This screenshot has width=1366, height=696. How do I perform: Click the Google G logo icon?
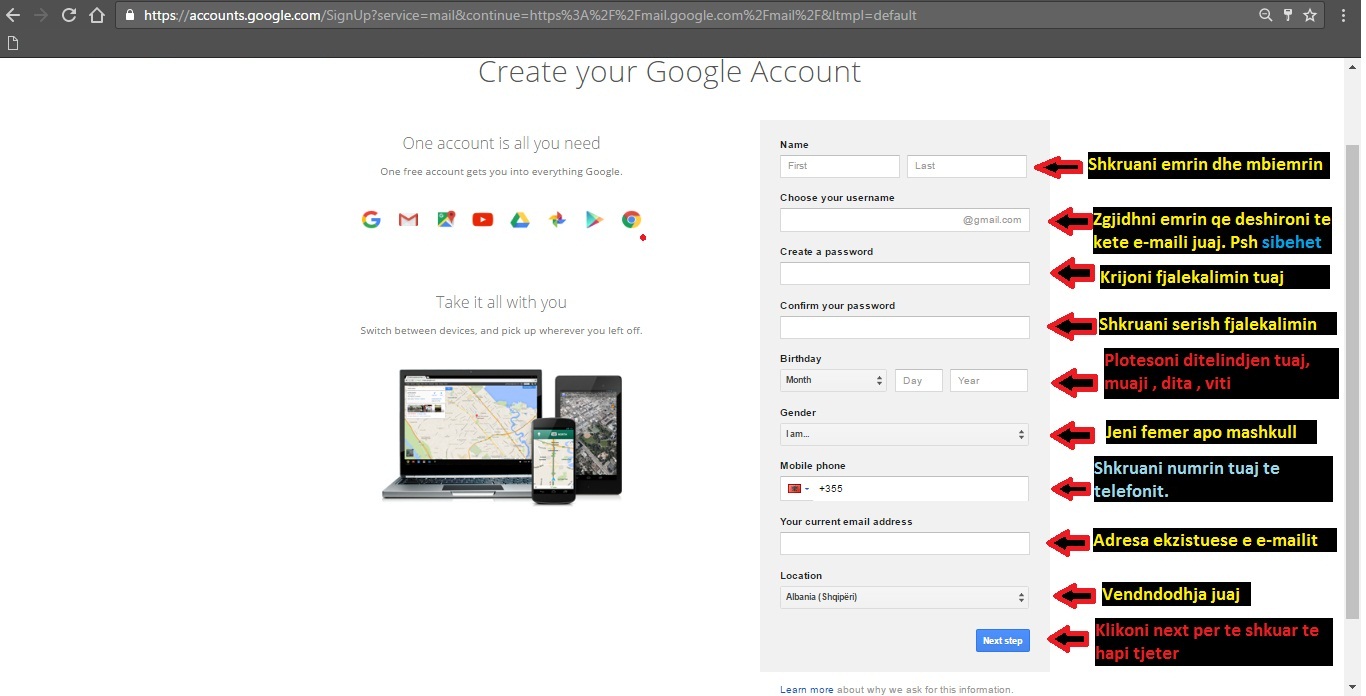point(371,219)
